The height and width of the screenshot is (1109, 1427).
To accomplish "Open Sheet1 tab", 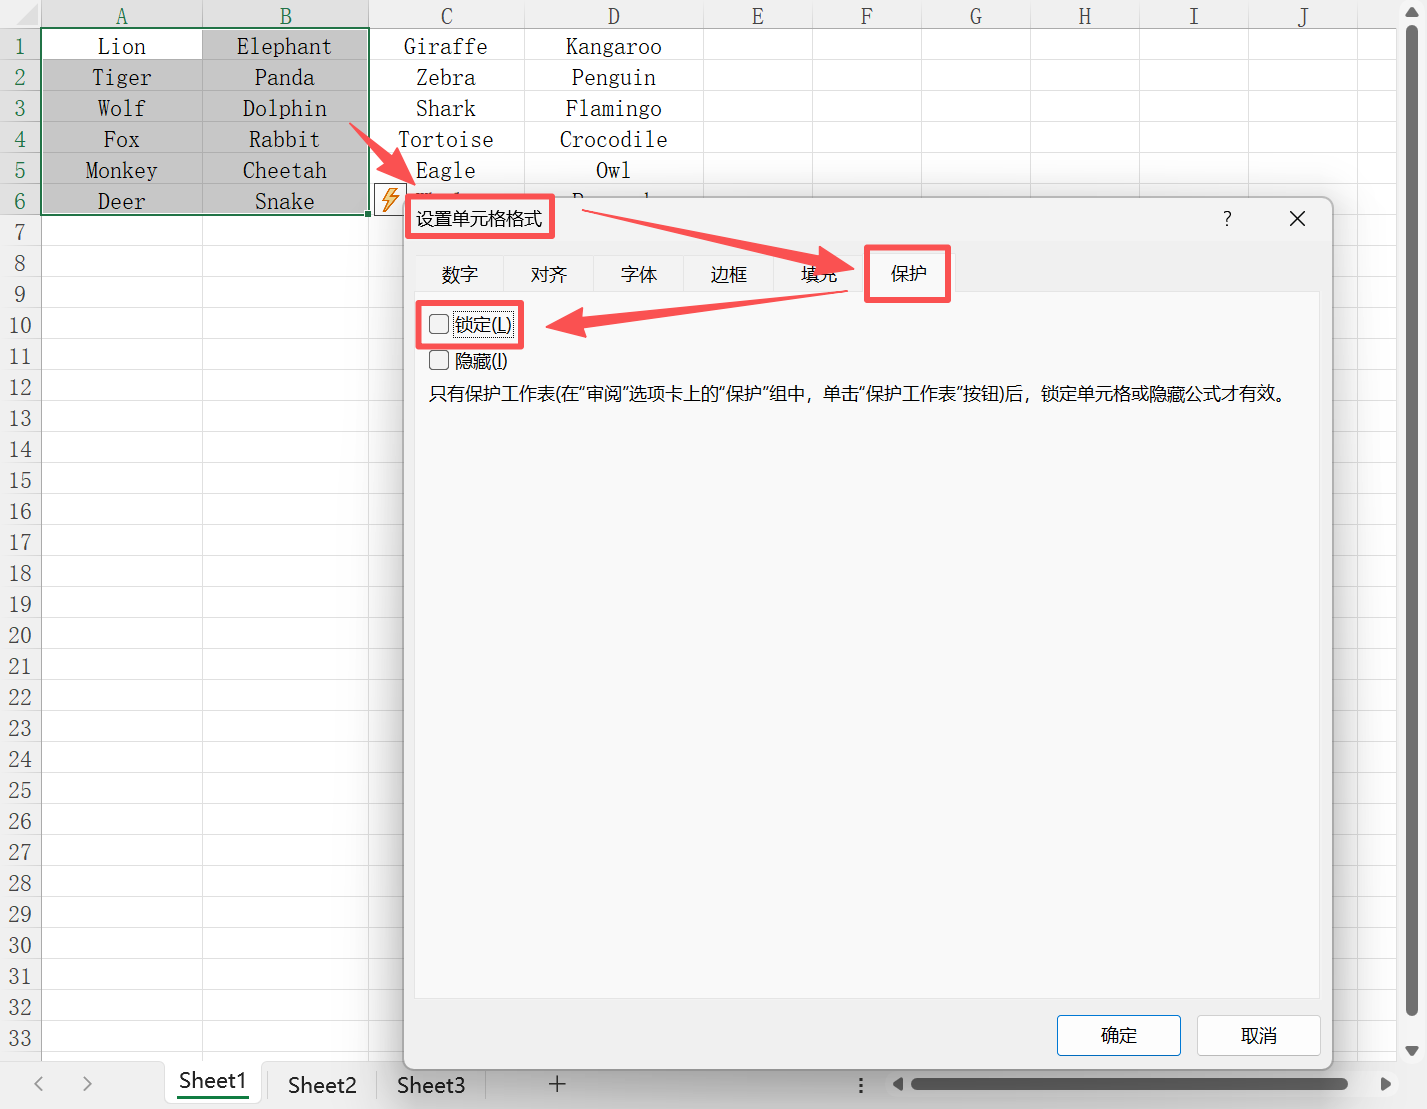I will [213, 1081].
